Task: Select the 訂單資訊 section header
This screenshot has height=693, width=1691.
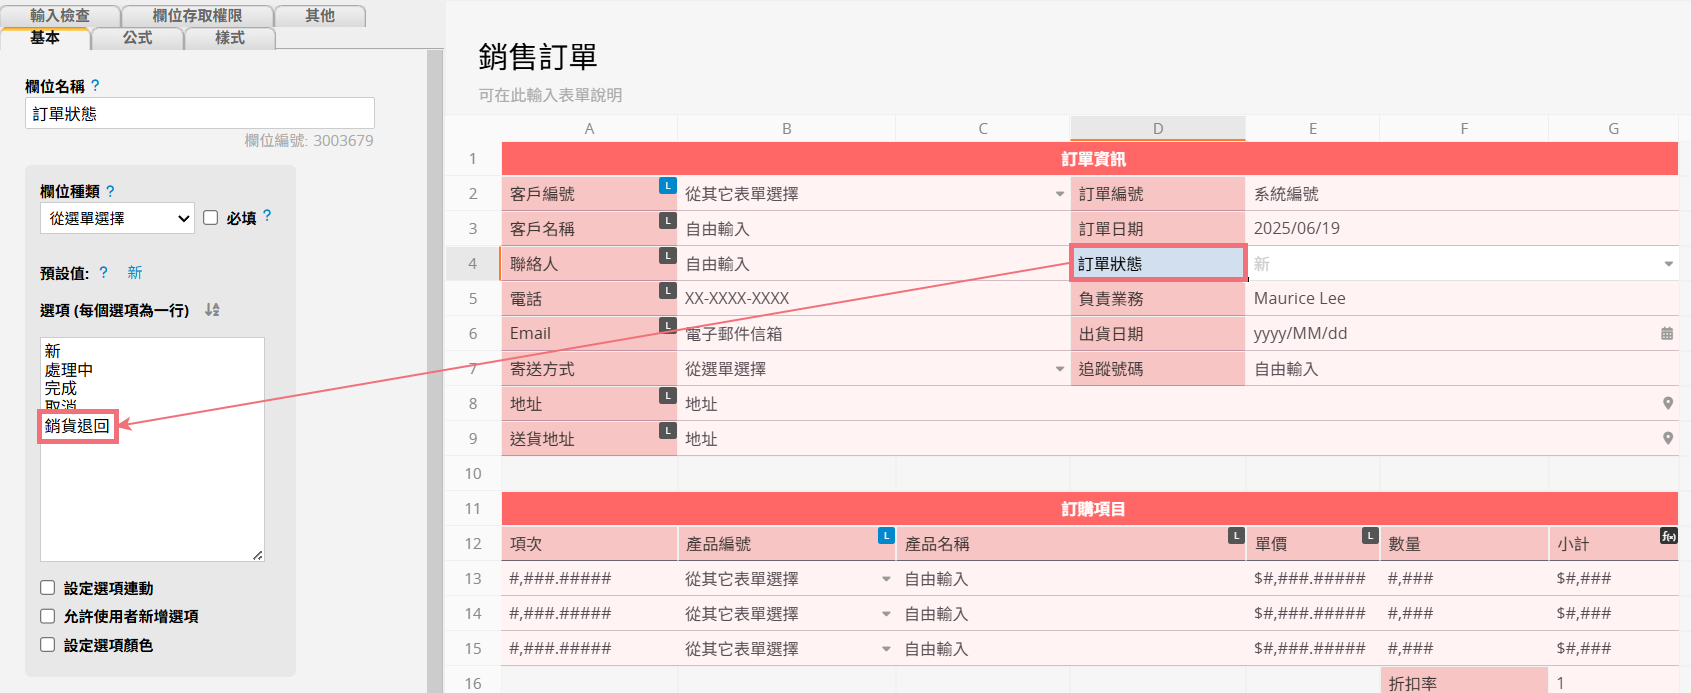Action: 1091,159
